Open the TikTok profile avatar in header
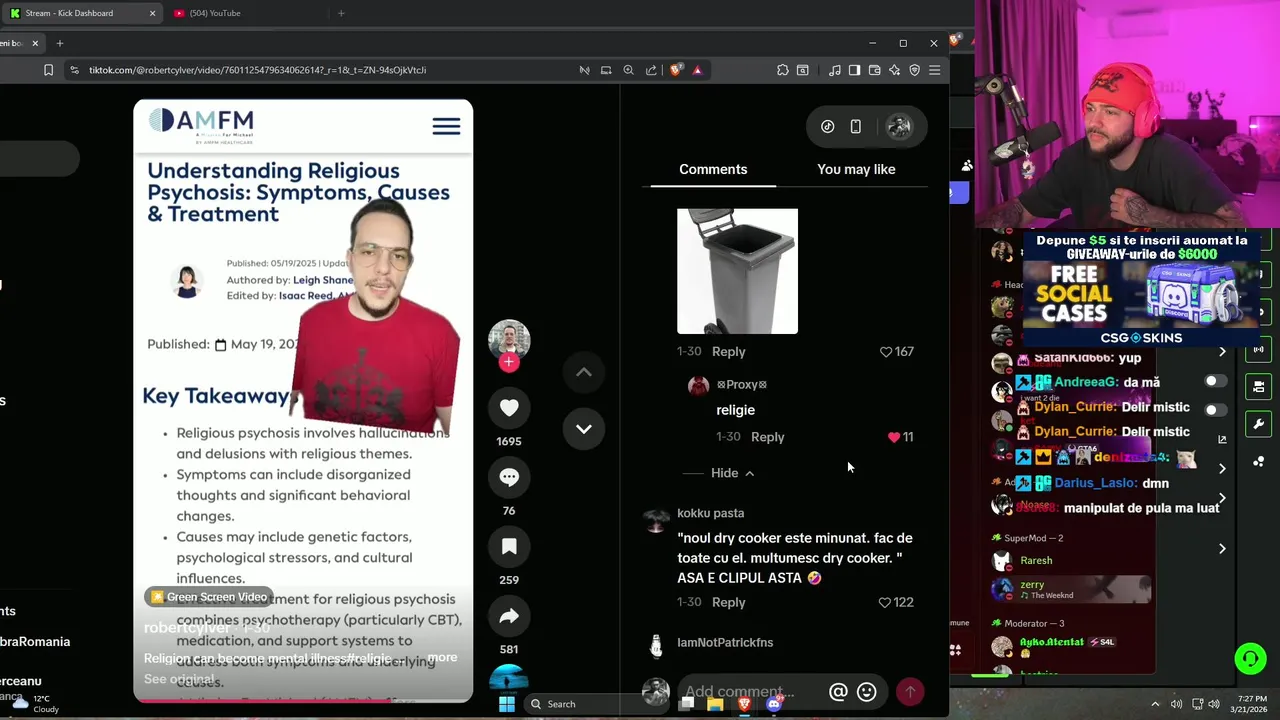 [x=899, y=126]
